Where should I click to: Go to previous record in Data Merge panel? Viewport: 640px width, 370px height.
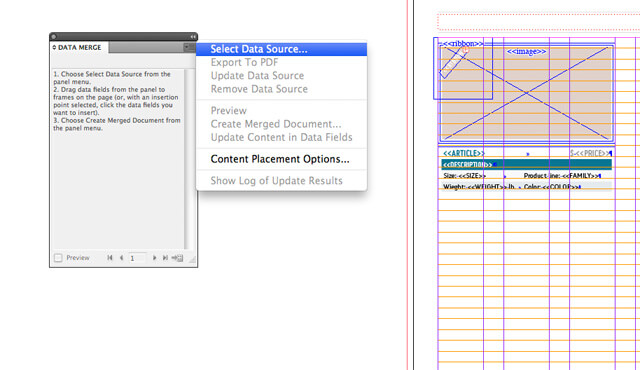(121, 258)
